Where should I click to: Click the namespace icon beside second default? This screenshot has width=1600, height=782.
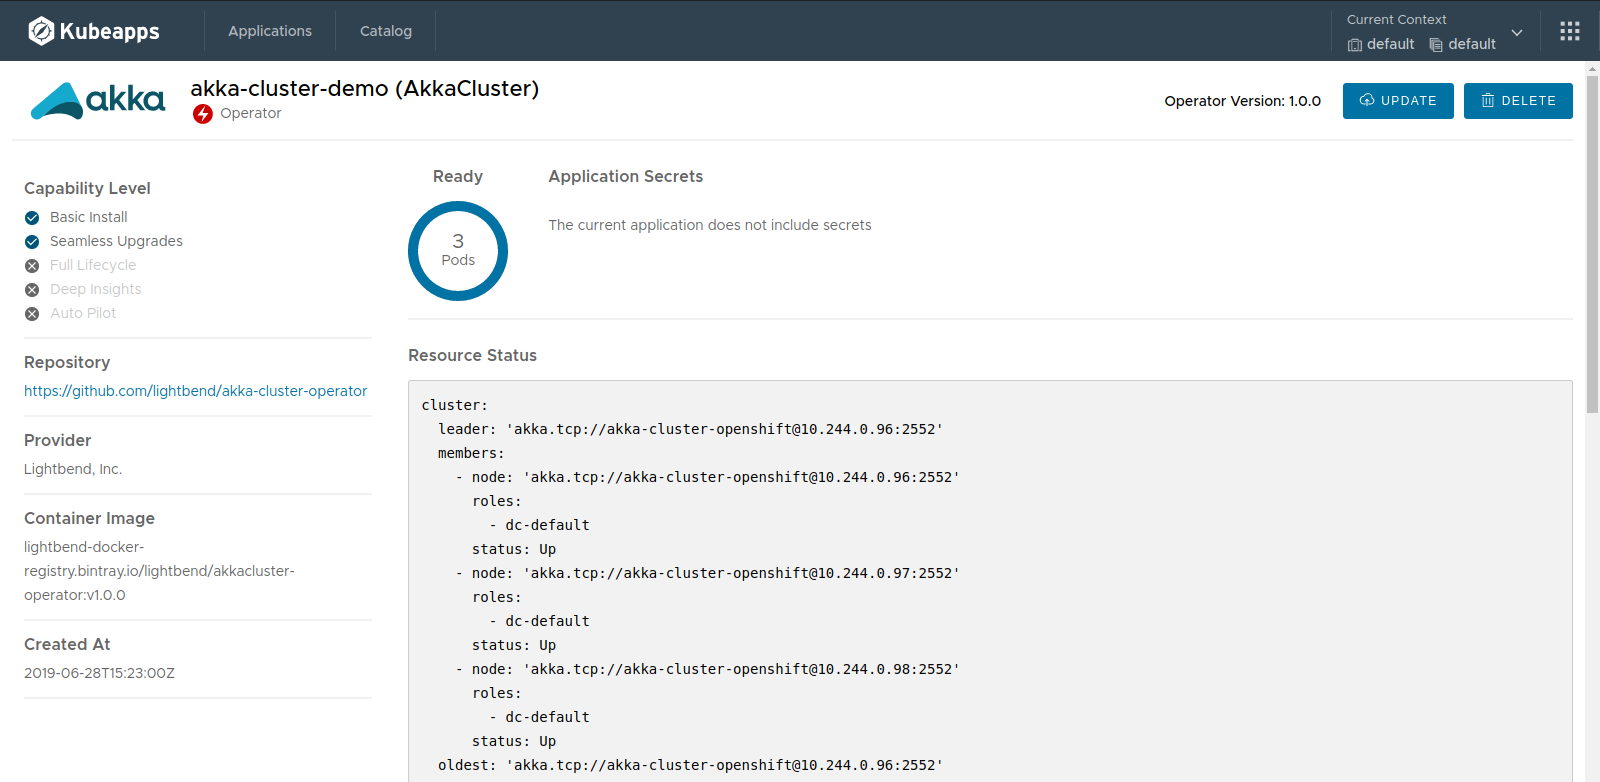1436,45
